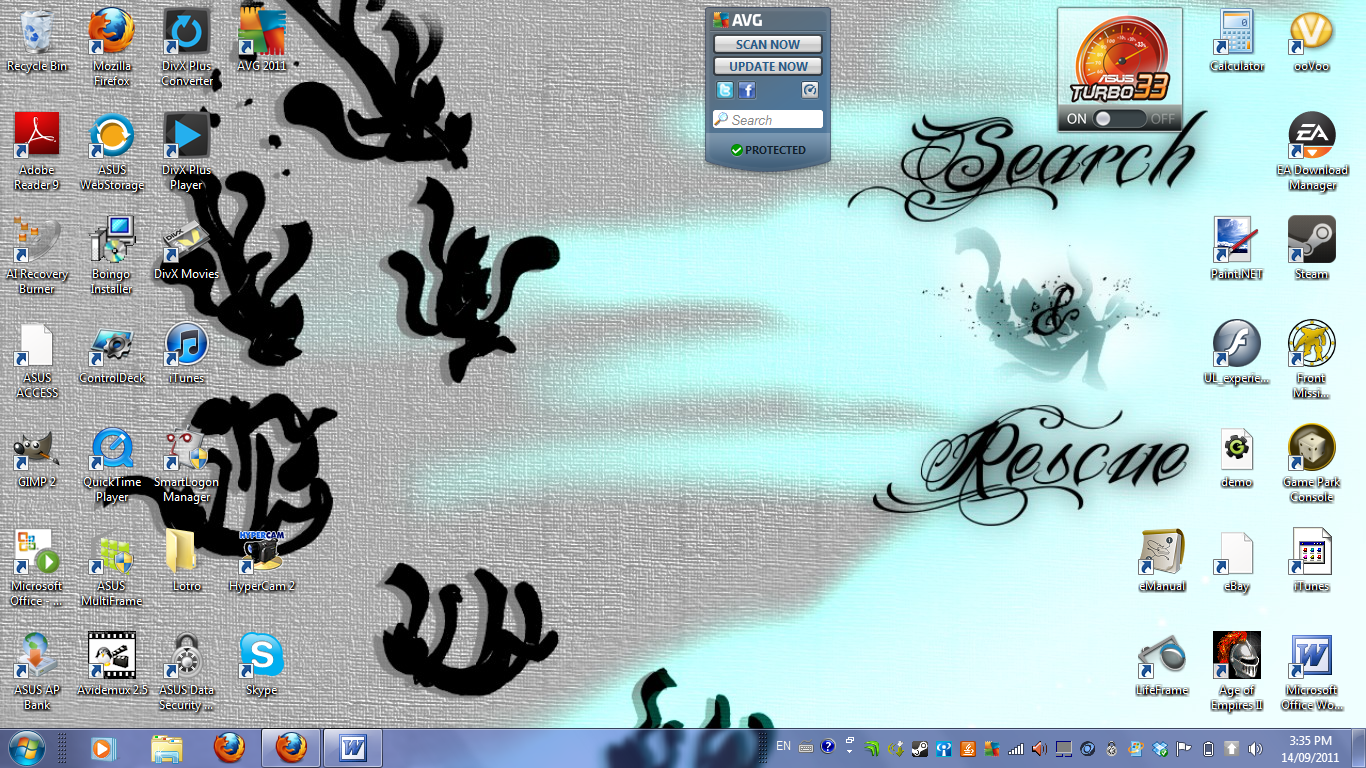Viewport: 1366px width, 768px height.
Task: Switch to the Microsoft Word taskbar window
Action: tap(352, 747)
